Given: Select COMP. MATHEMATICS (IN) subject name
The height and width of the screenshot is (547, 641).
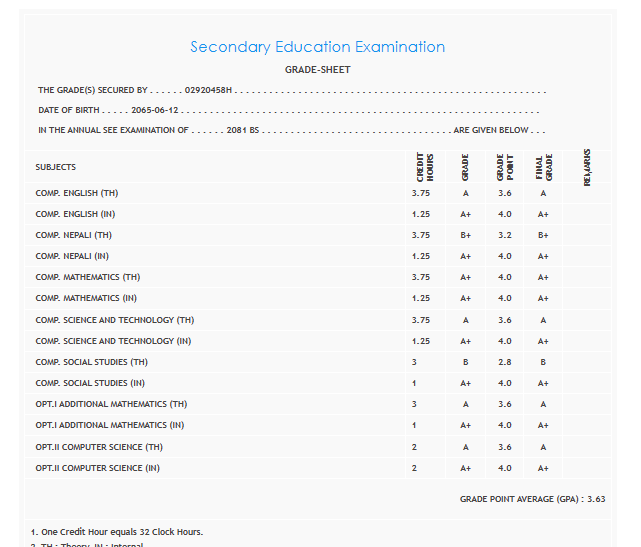Looking at the screenshot, I should tap(88, 298).
